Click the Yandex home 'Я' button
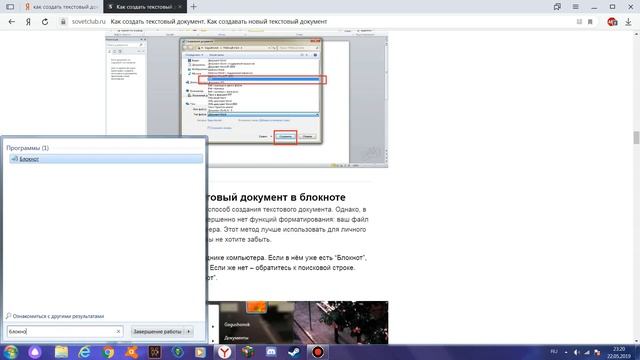640x360 pixels. pos(28,22)
